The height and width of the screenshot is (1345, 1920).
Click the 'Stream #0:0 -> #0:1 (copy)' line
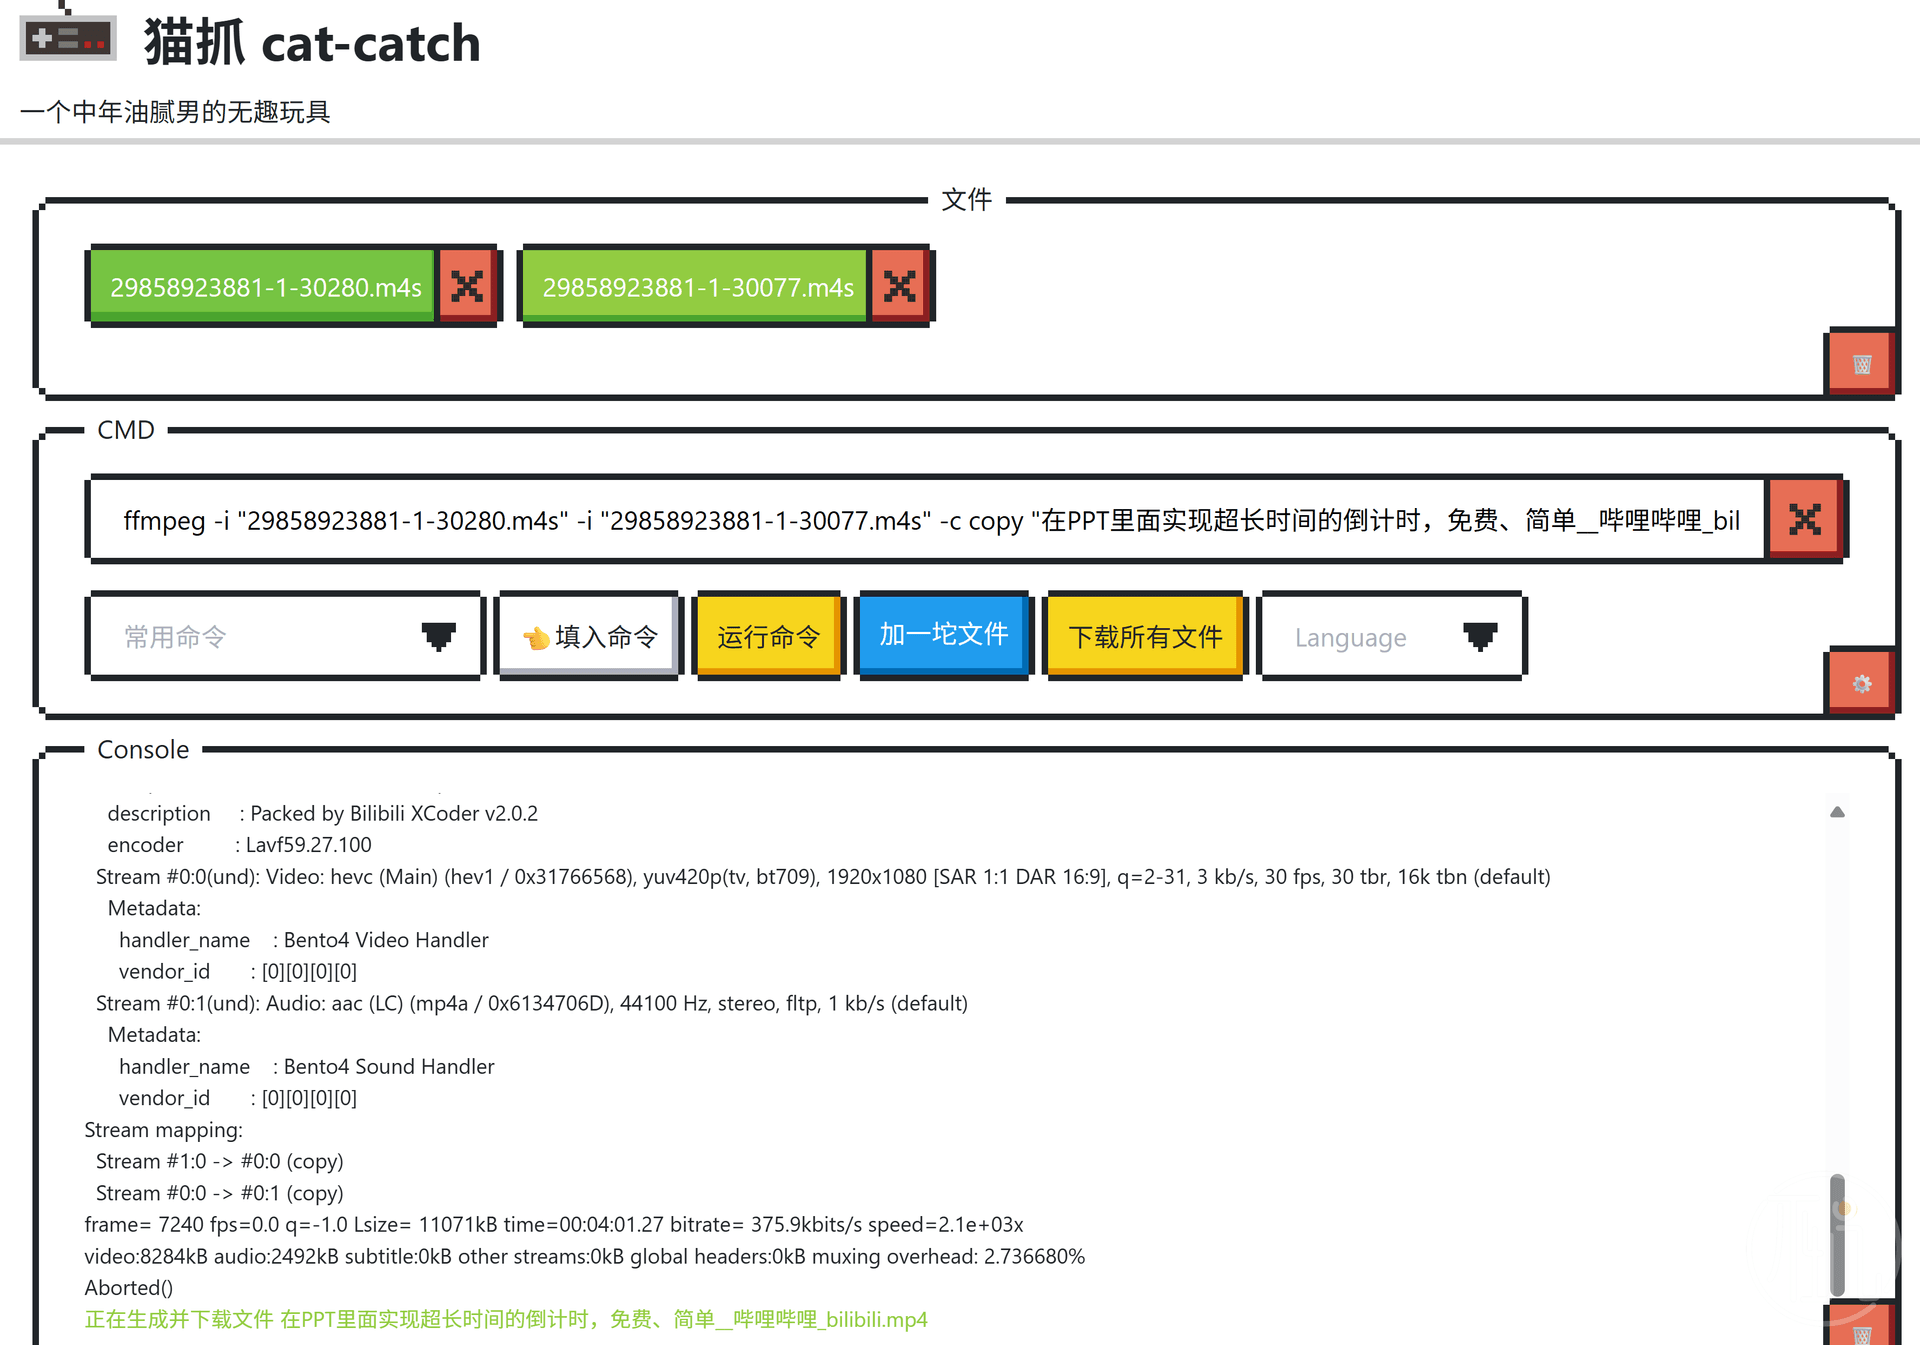click(219, 1193)
